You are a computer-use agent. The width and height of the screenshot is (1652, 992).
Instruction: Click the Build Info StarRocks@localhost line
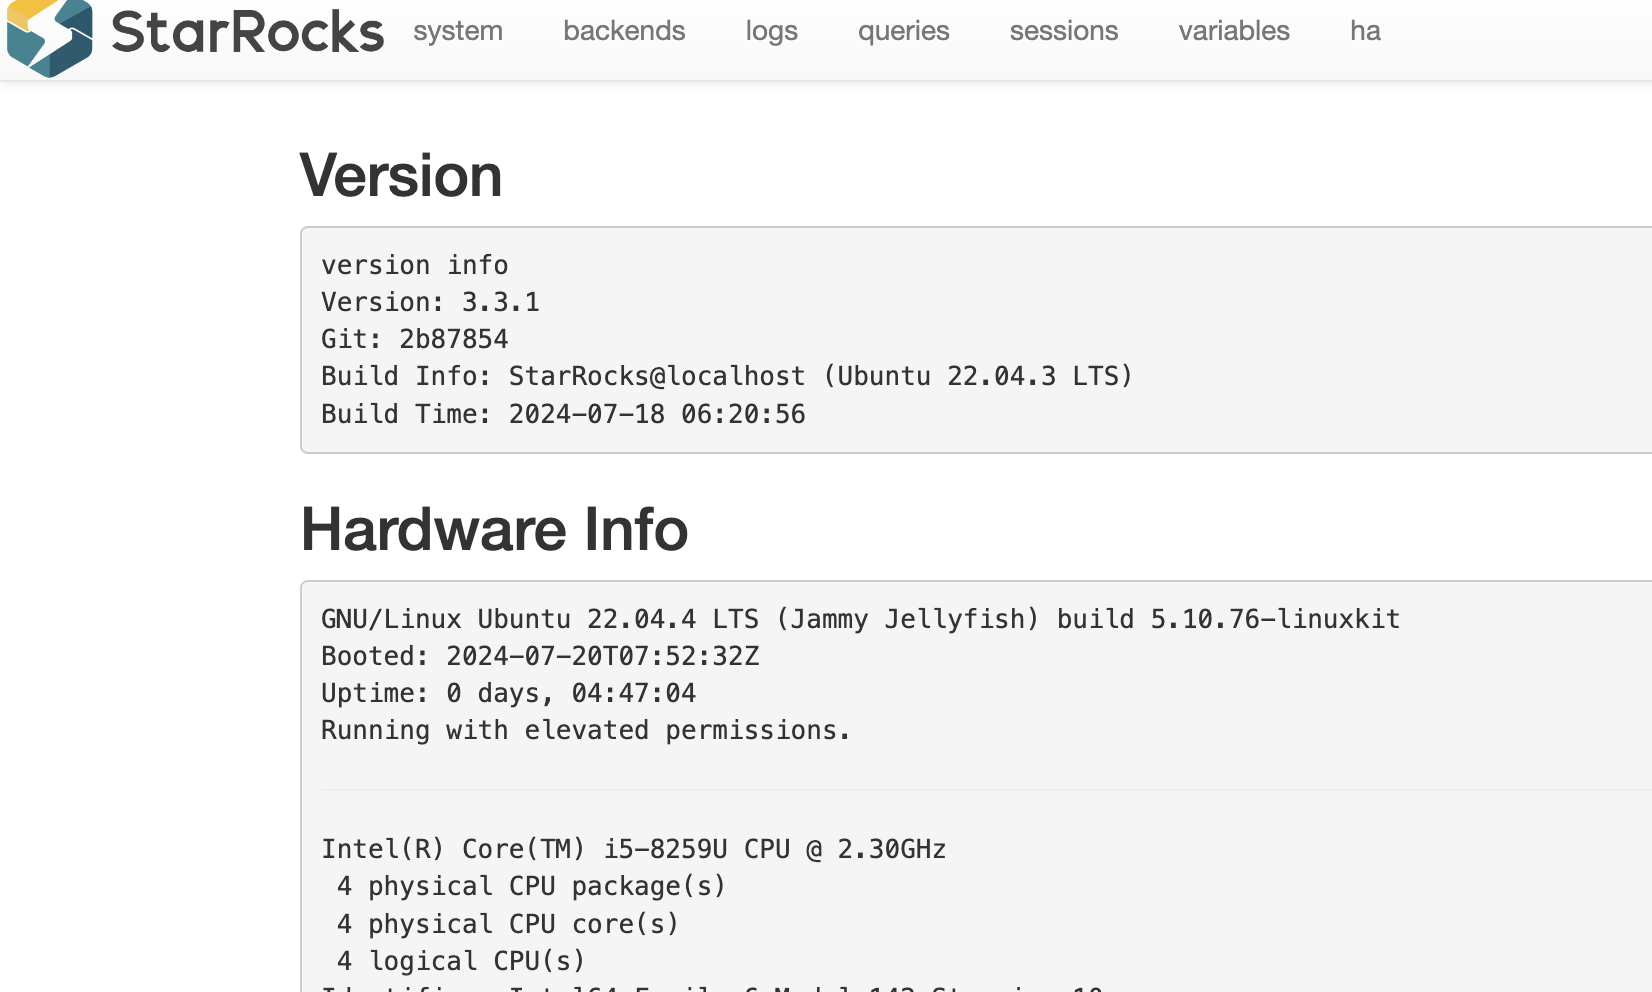(726, 376)
